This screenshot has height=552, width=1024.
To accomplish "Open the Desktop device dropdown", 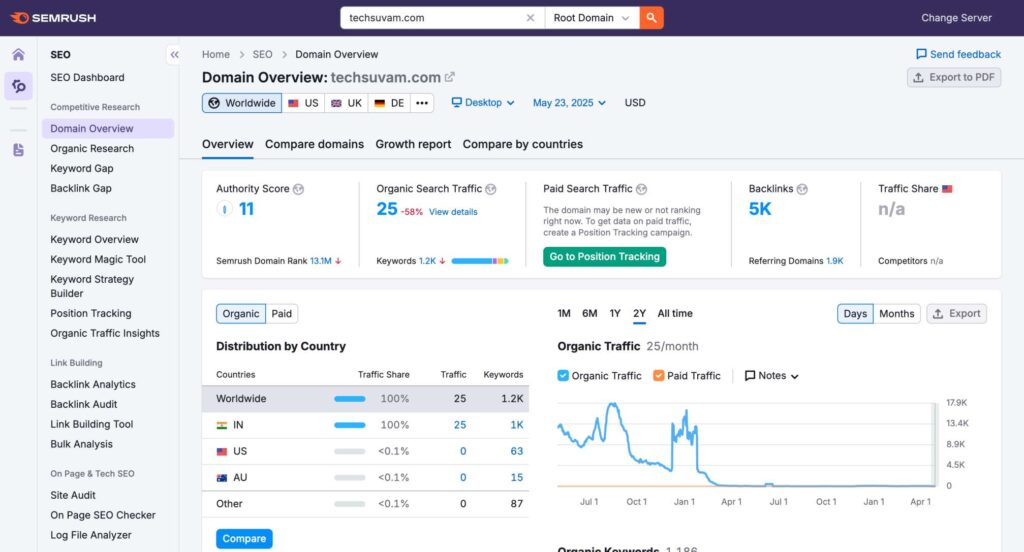I will click(483, 103).
